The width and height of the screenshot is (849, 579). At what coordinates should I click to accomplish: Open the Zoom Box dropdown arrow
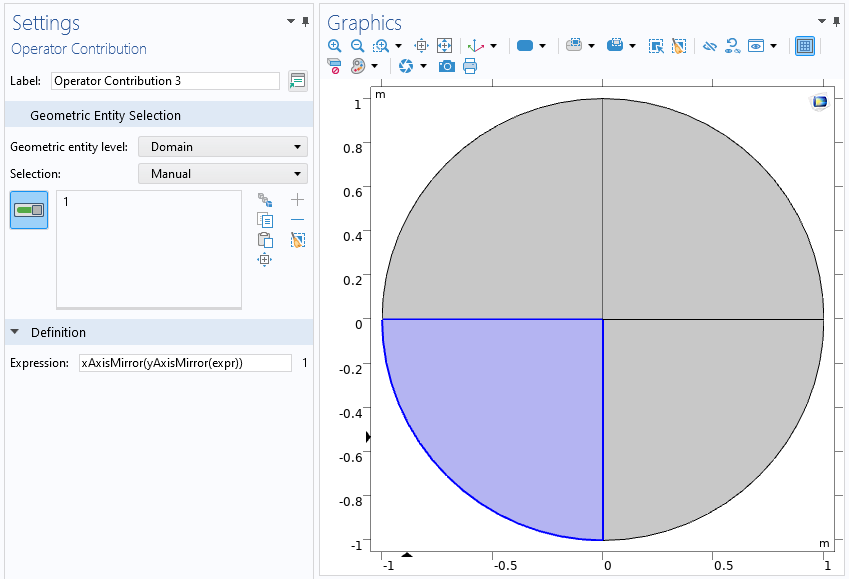399,46
